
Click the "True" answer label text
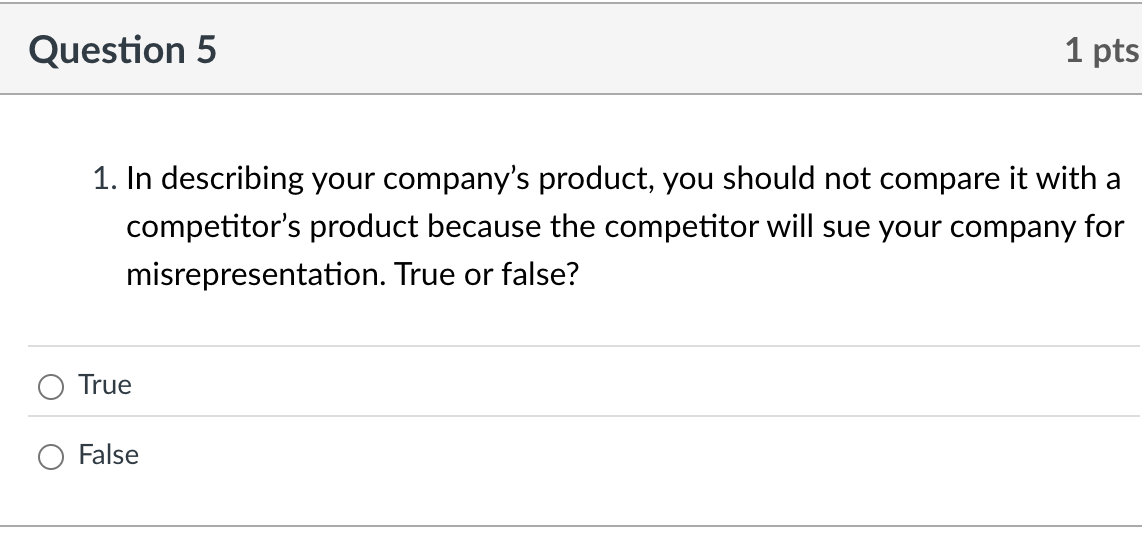(105, 385)
